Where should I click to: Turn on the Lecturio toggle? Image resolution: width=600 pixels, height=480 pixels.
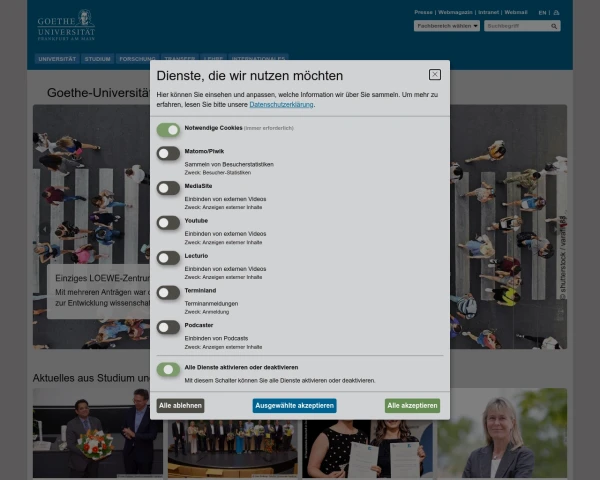[x=168, y=258]
